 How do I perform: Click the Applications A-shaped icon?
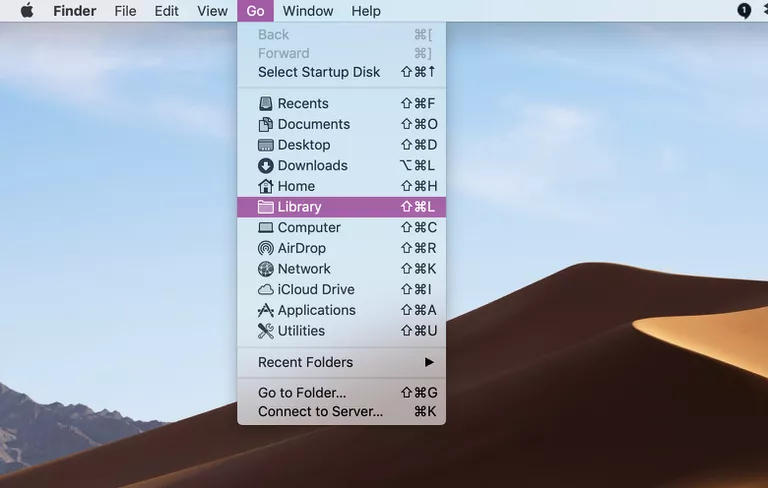[265, 310]
